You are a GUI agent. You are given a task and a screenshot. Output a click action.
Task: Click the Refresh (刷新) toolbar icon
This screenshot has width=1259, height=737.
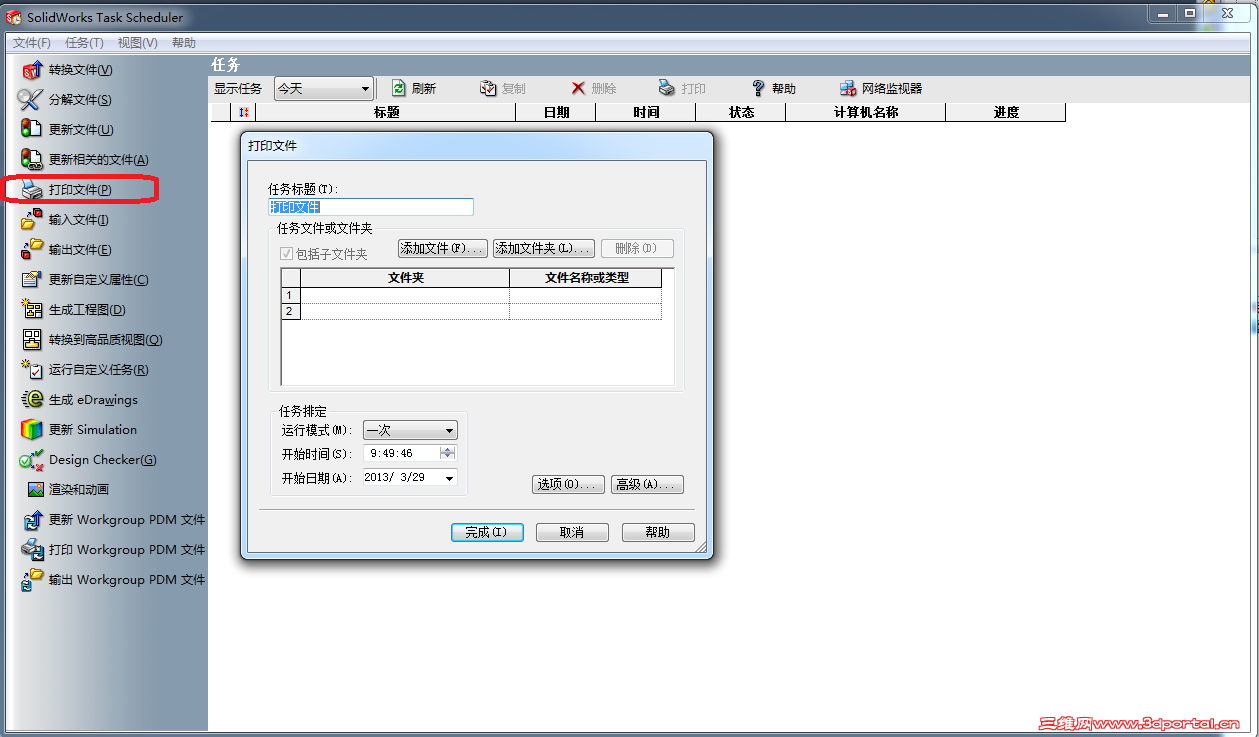398,88
